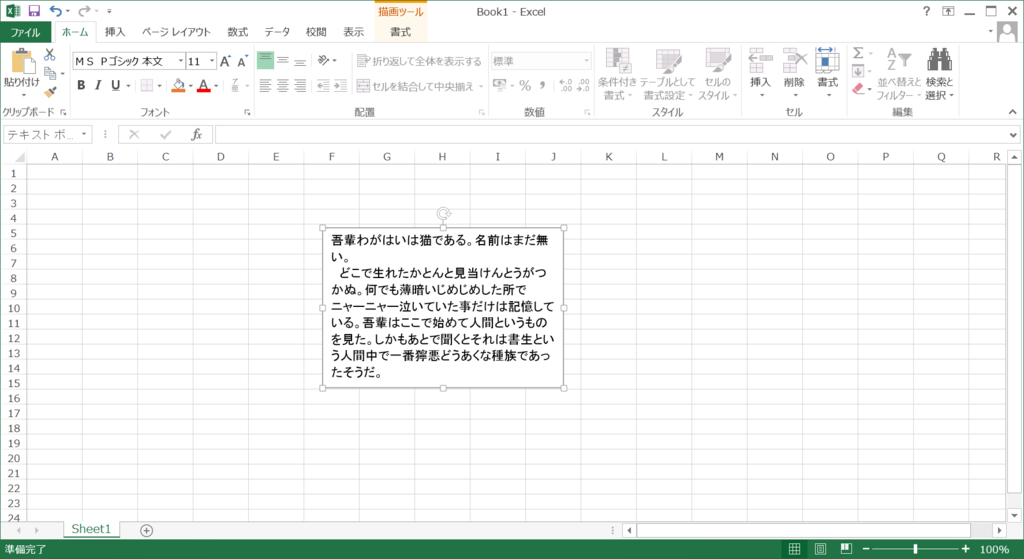Expand the formula bar chevron

(1013, 135)
